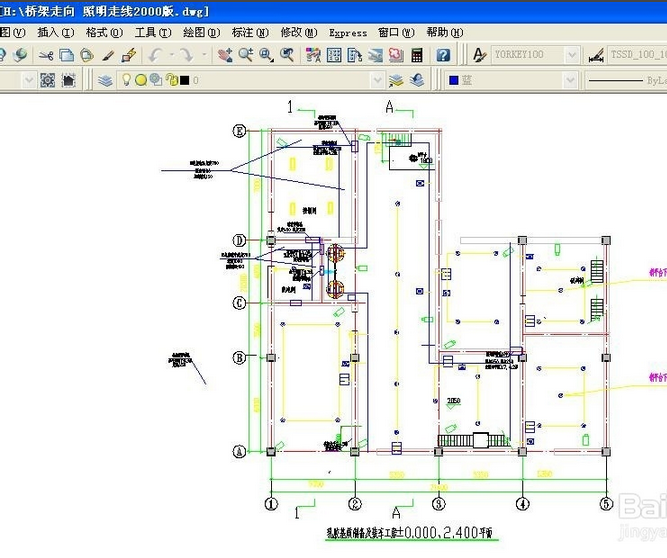
Task: Click the Copy icon
Action: pos(66,55)
